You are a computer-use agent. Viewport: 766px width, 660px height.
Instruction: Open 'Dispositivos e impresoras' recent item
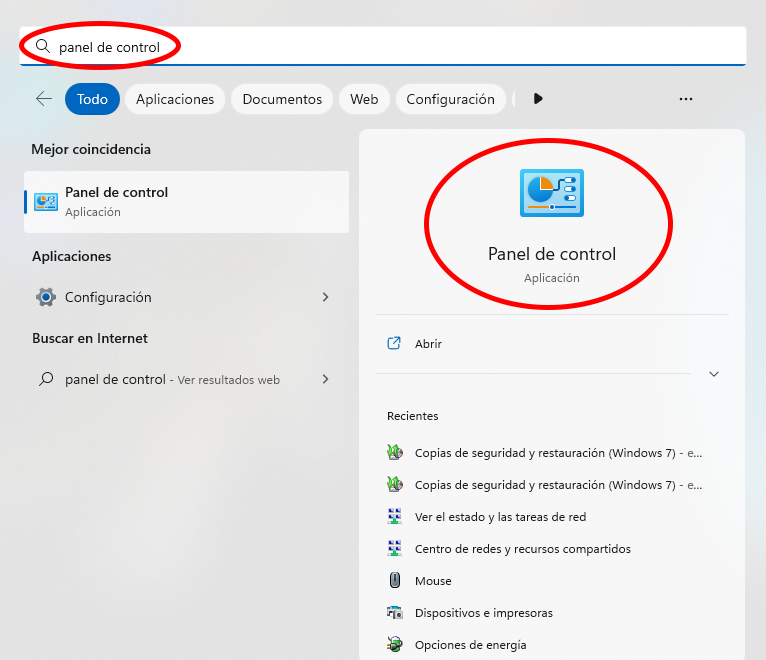(552, 613)
